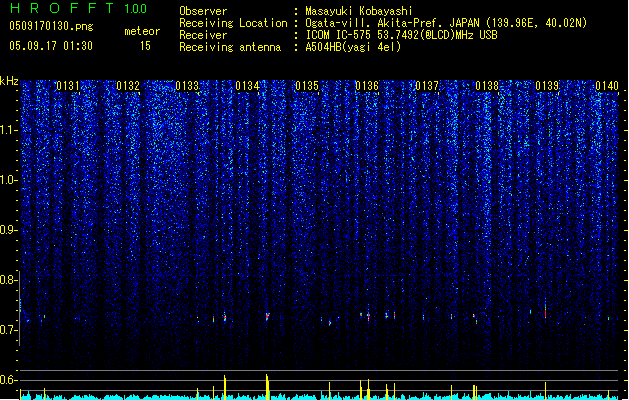This screenshot has width=629, height=400.
Task: Click the meteor count value 15
Action: pyautogui.click(x=145, y=46)
